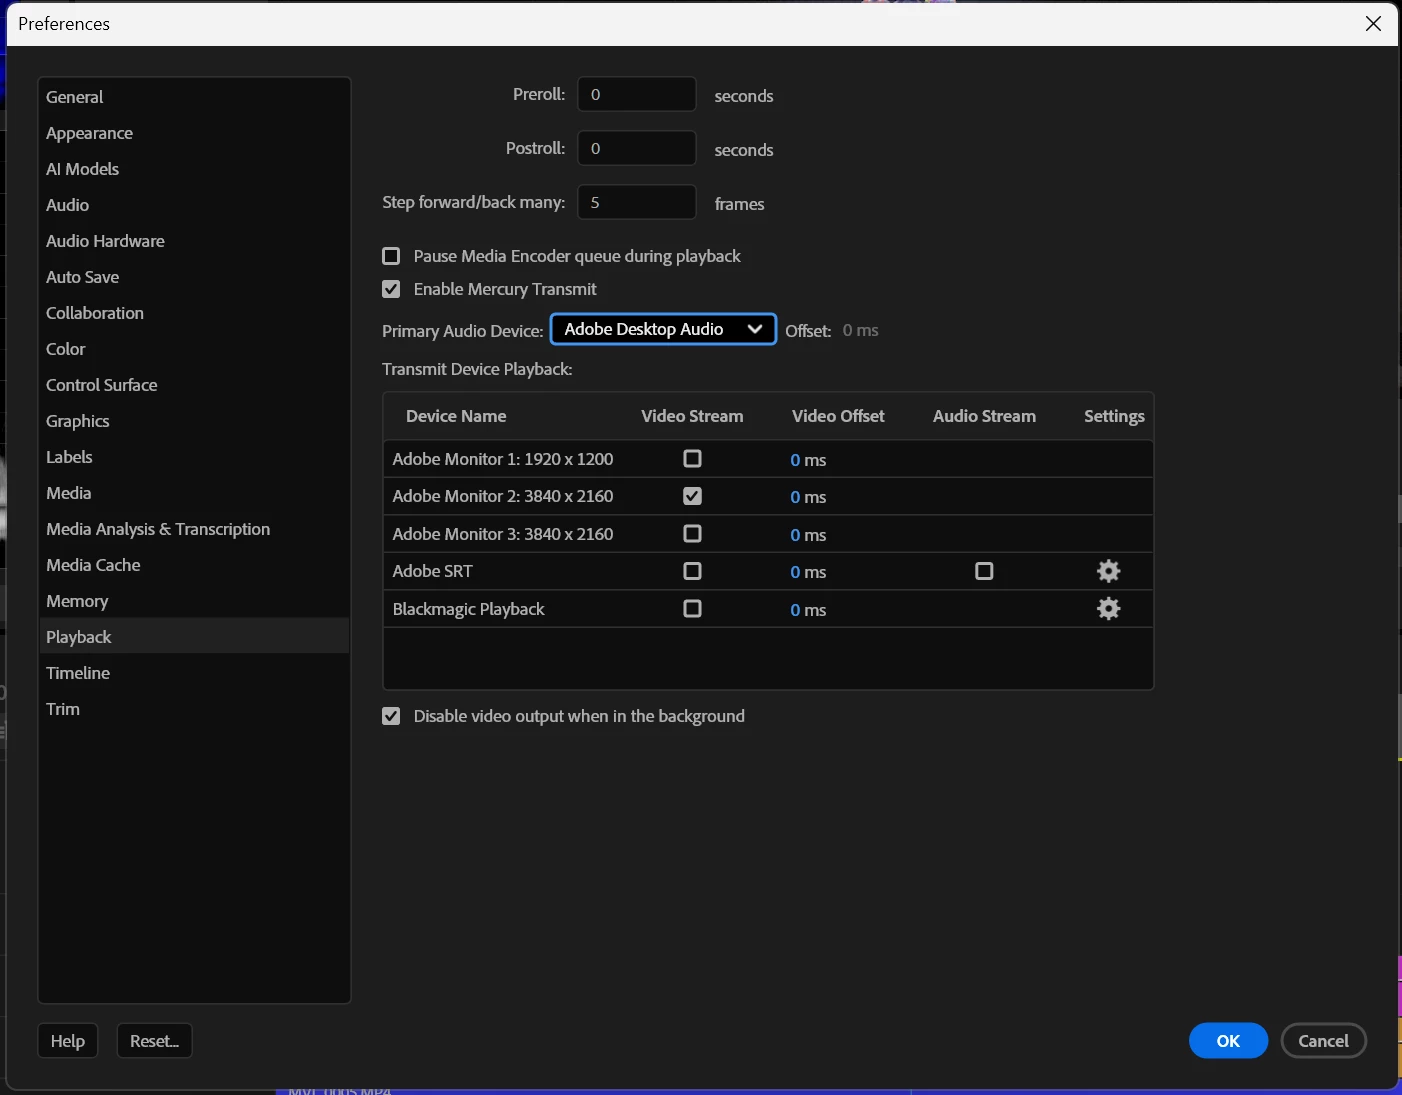
Task: Click the audio Offset 0 ms value
Action: (860, 330)
